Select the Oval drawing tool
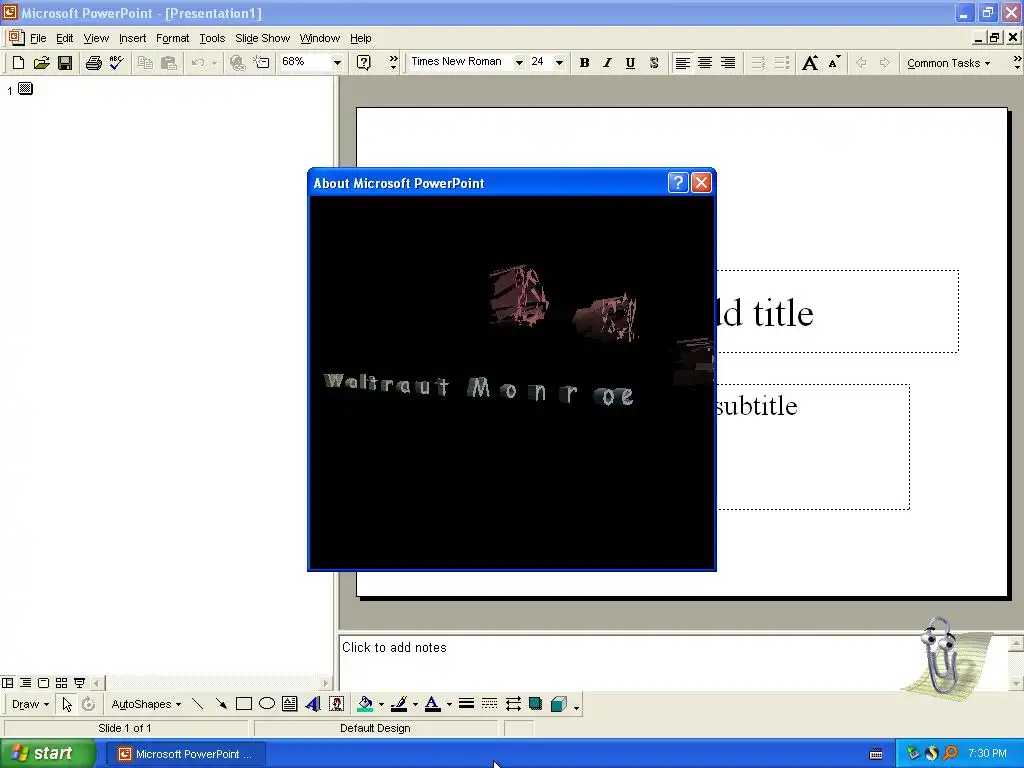The width and height of the screenshot is (1024, 768). tap(266, 704)
